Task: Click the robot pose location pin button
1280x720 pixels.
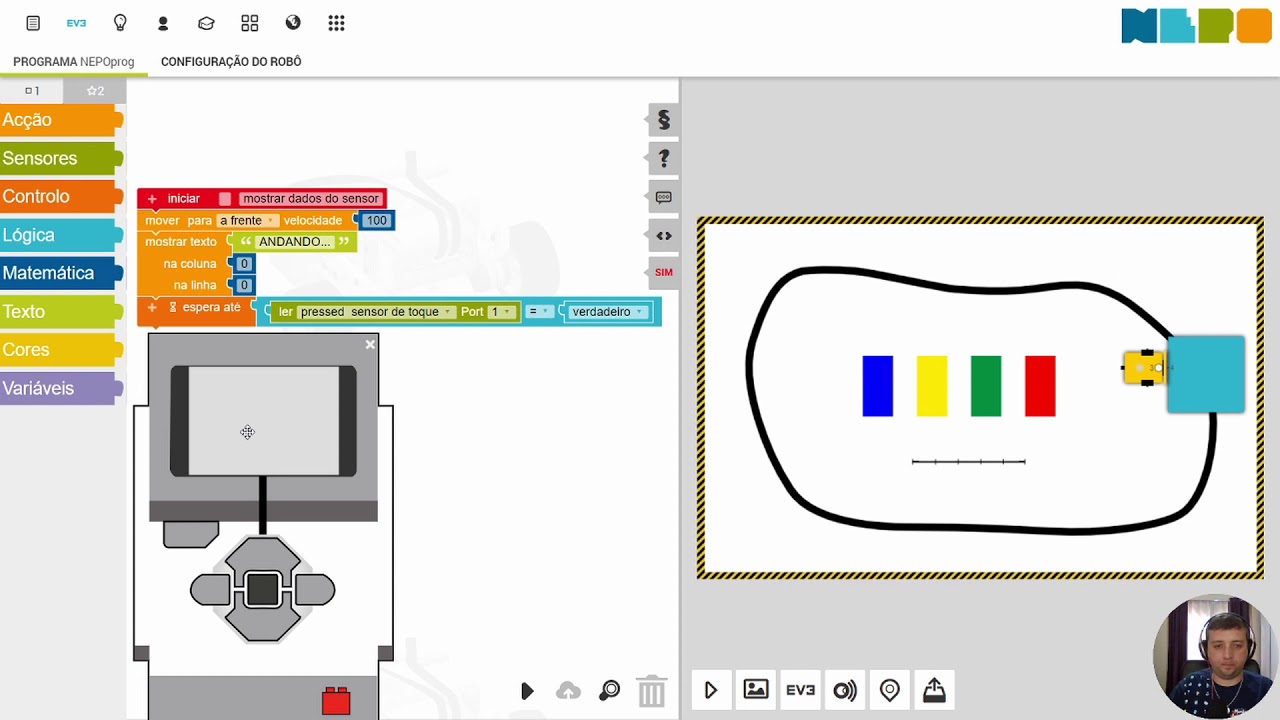Action: pyautogui.click(x=890, y=690)
